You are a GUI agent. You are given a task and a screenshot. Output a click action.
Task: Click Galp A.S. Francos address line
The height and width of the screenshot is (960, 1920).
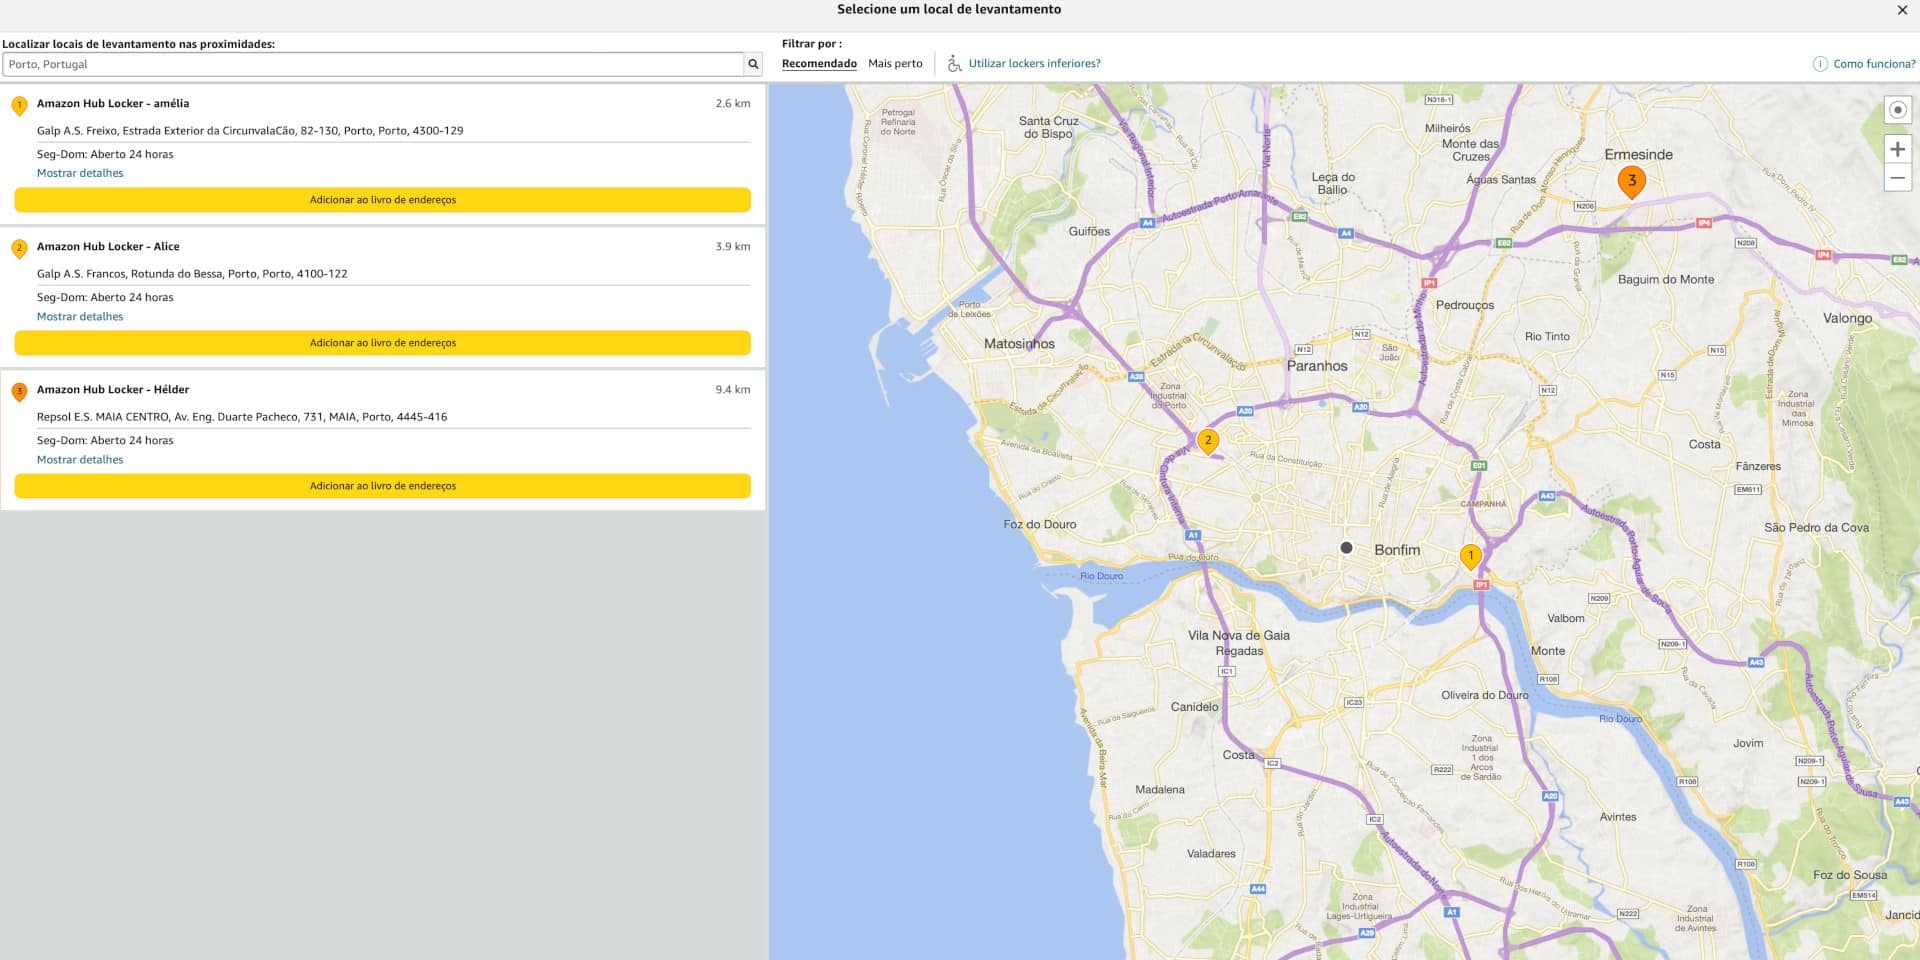pyautogui.click(x=192, y=274)
